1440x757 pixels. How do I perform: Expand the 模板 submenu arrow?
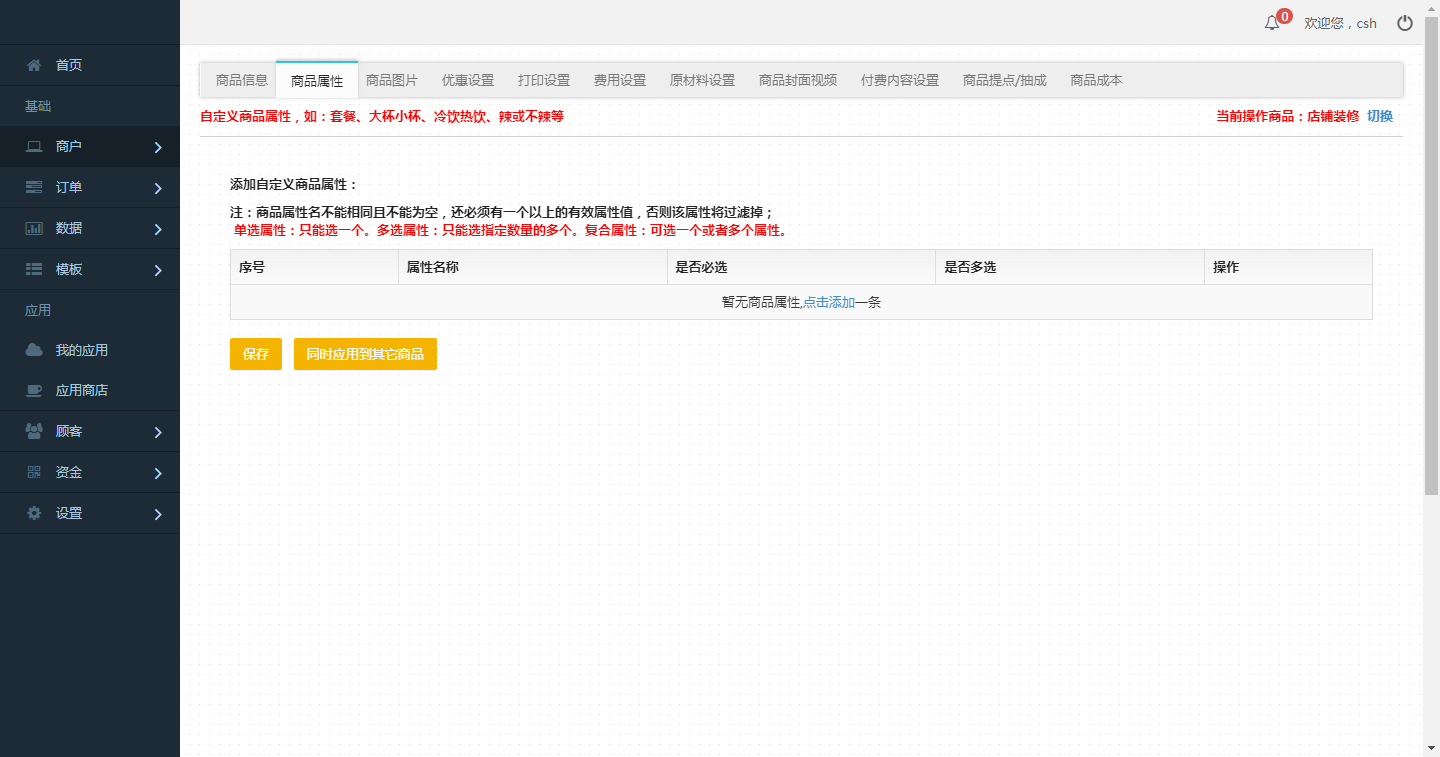tap(158, 270)
